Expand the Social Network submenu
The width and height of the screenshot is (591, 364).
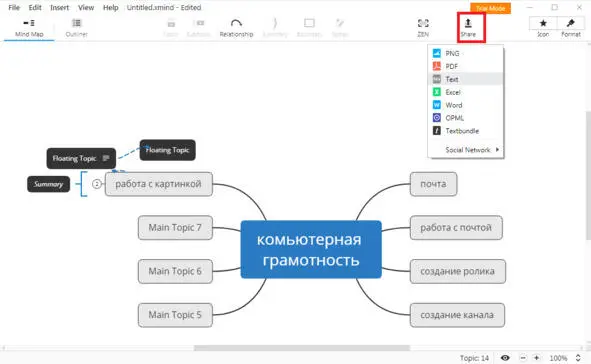465,150
